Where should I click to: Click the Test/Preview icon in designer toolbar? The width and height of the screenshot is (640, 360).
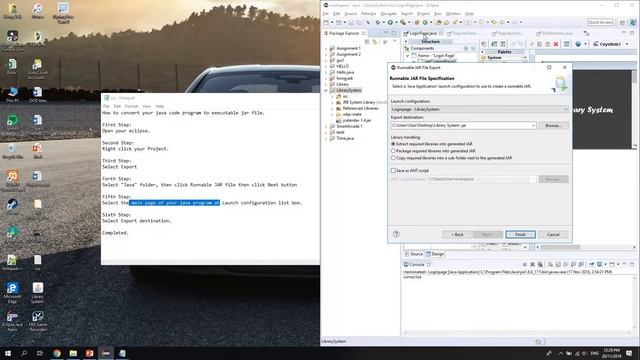(484, 44)
